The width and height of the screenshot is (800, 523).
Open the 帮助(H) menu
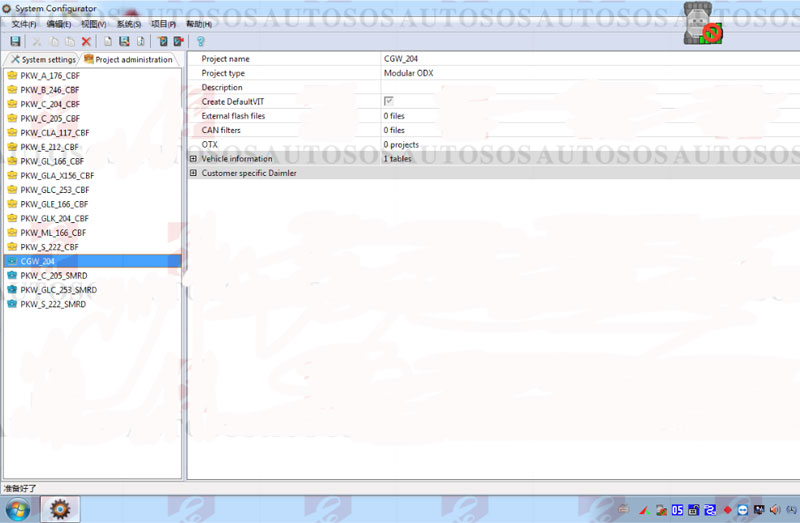coord(198,24)
